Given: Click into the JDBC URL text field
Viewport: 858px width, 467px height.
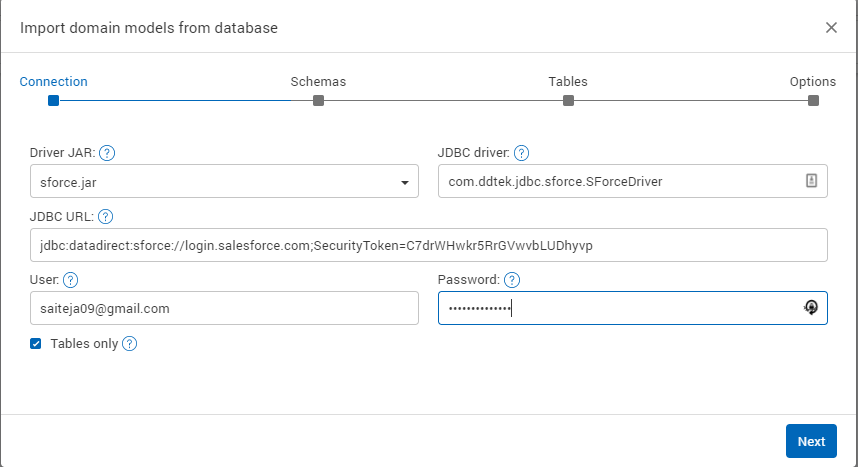Looking at the screenshot, I should pos(428,245).
